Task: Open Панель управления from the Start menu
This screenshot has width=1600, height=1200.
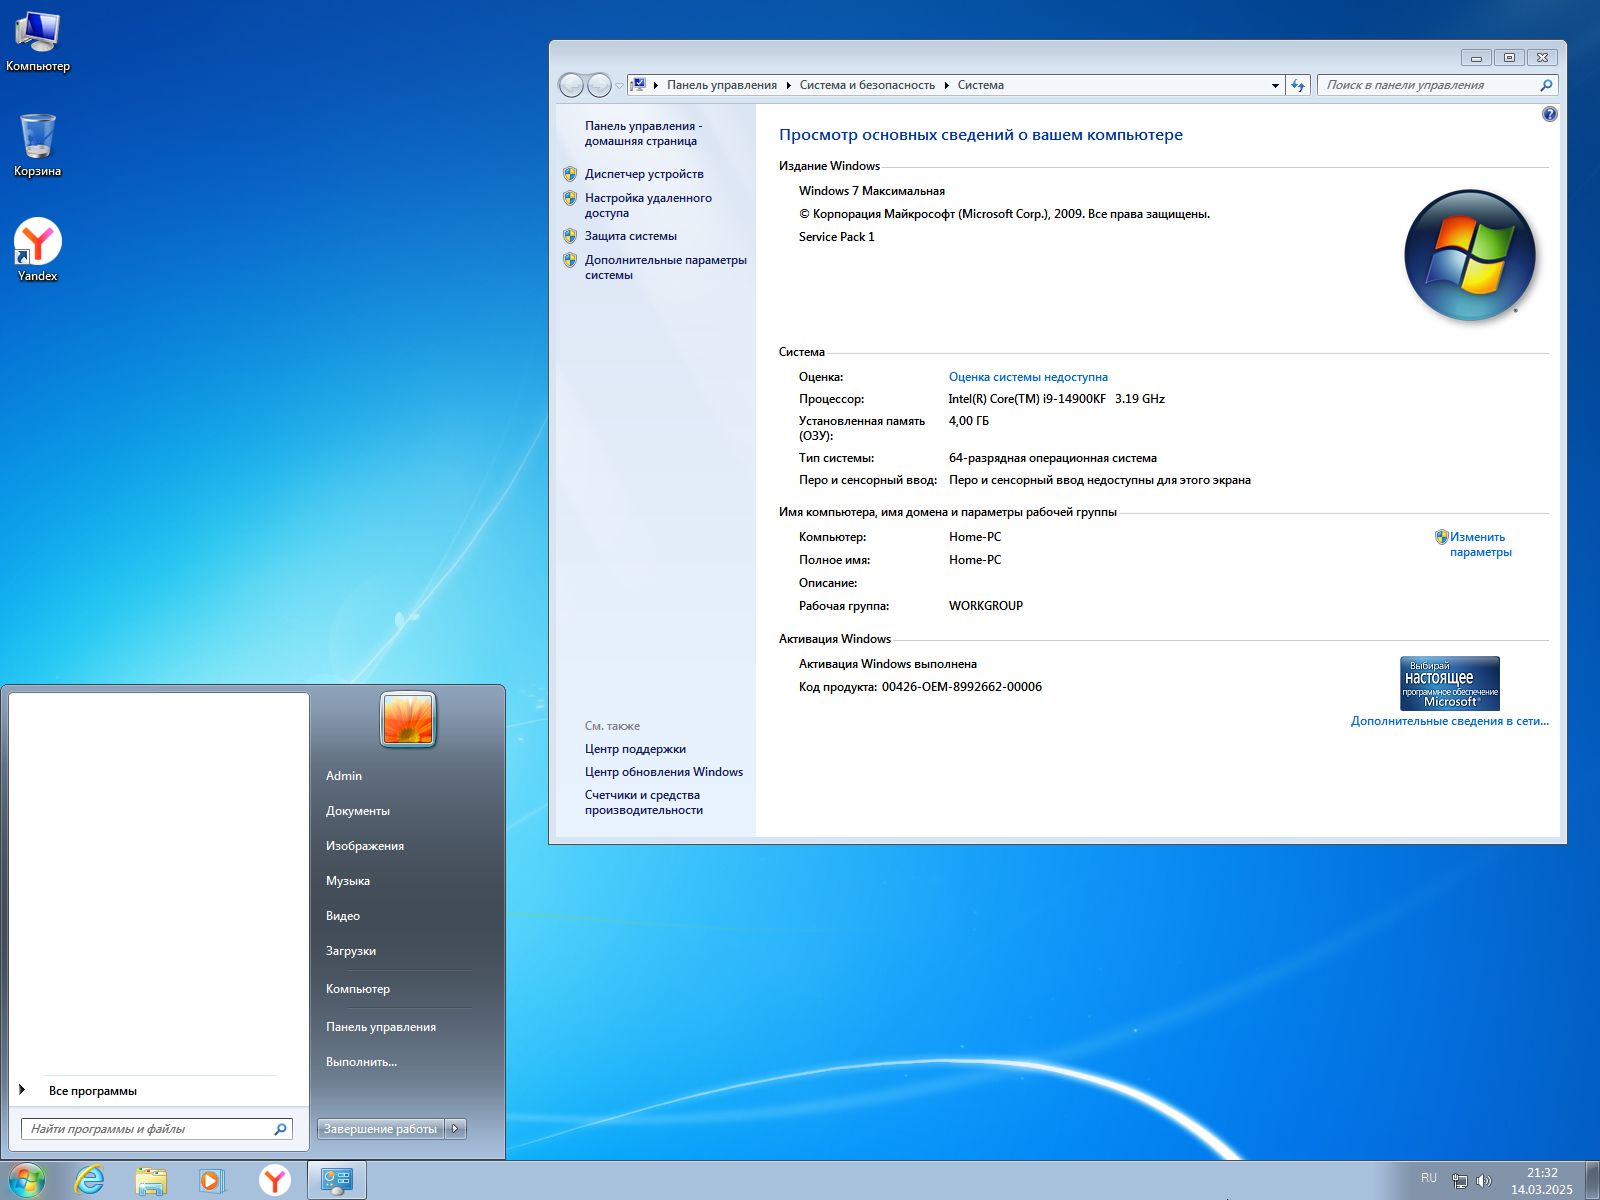Action: coord(381,1027)
